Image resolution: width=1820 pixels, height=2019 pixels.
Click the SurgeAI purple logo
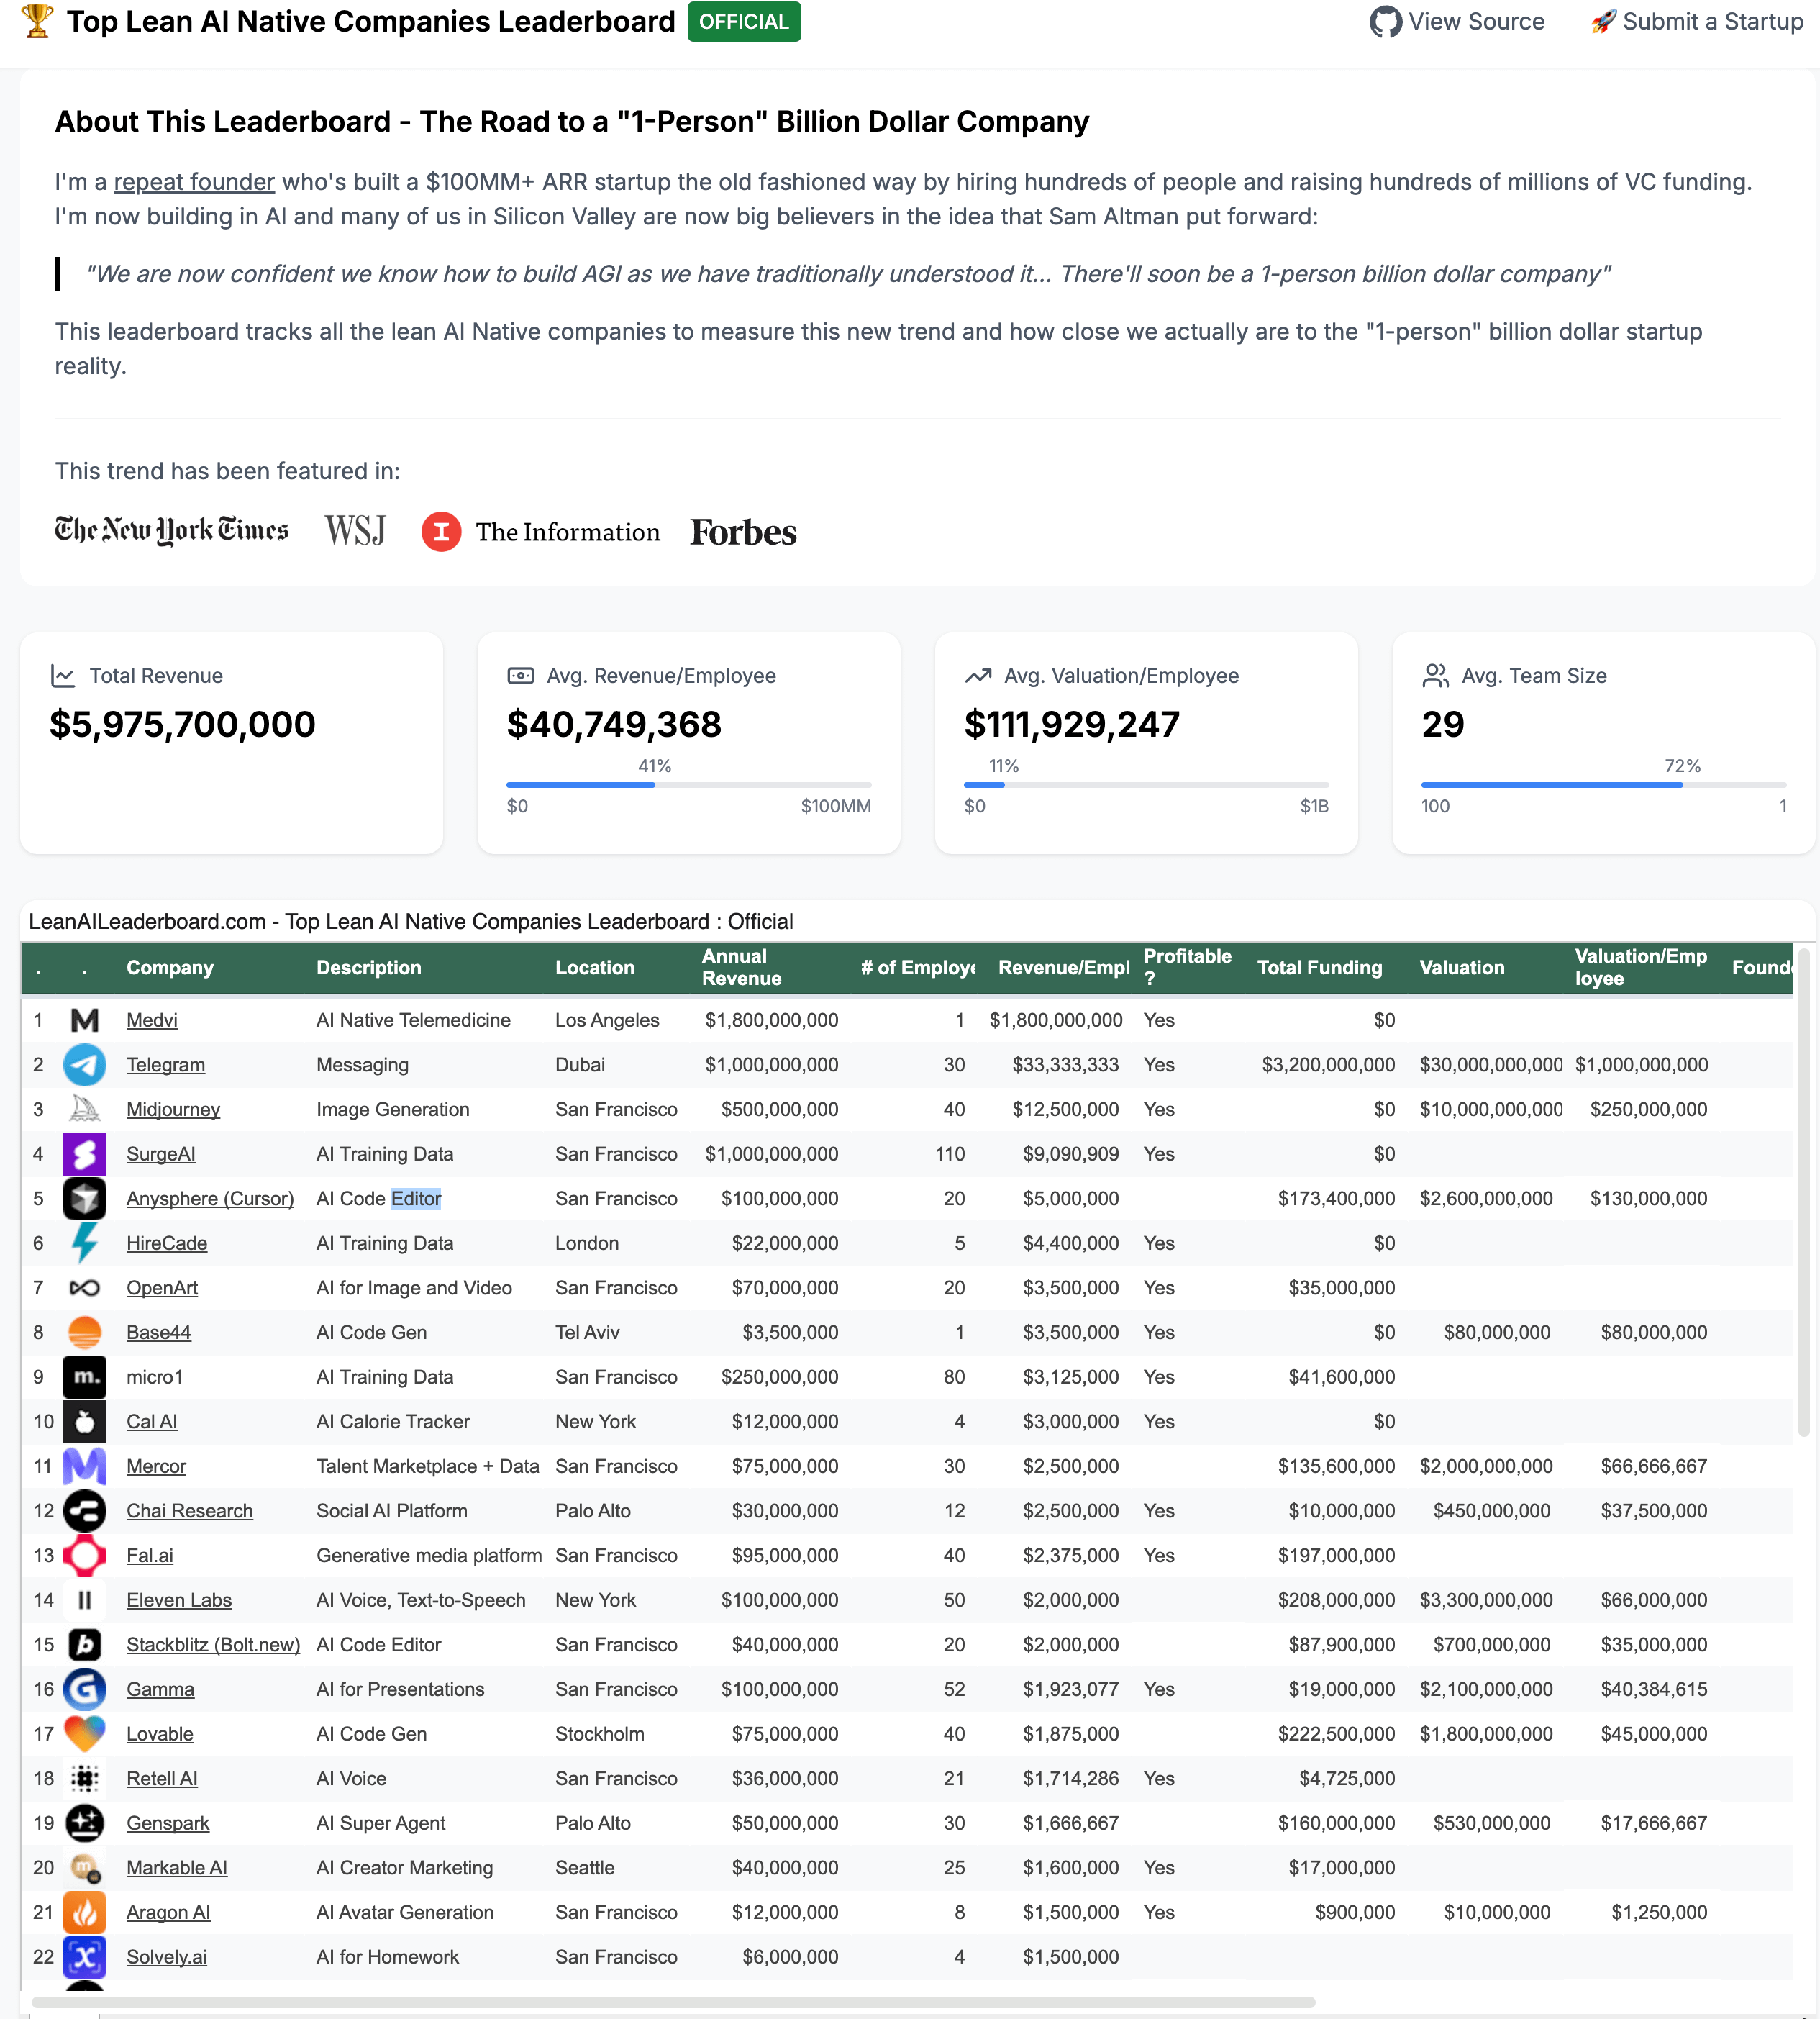point(85,1154)
